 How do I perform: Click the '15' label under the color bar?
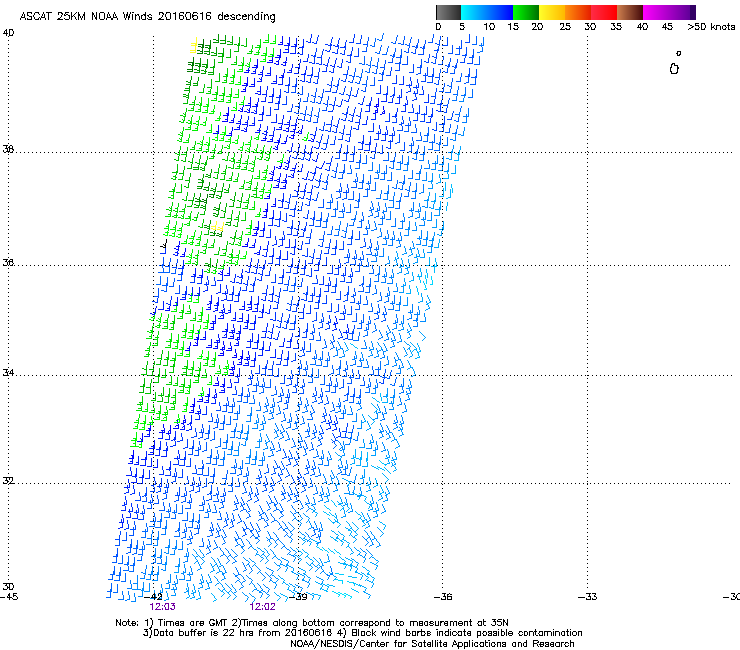pyautogui.click(x=513, y=27)
